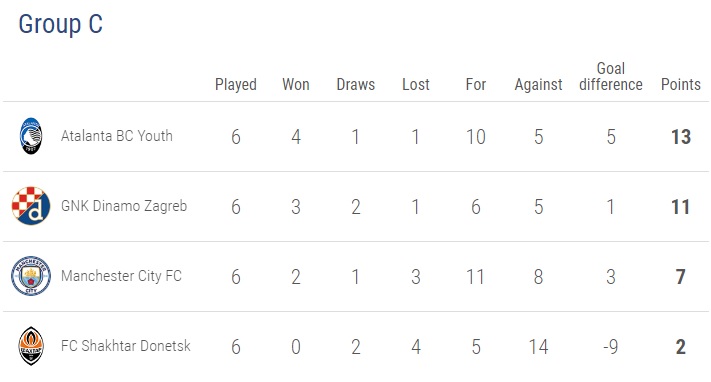Sort by the For column header
Viewport: 711px width, 382px height.
[476, 84]
